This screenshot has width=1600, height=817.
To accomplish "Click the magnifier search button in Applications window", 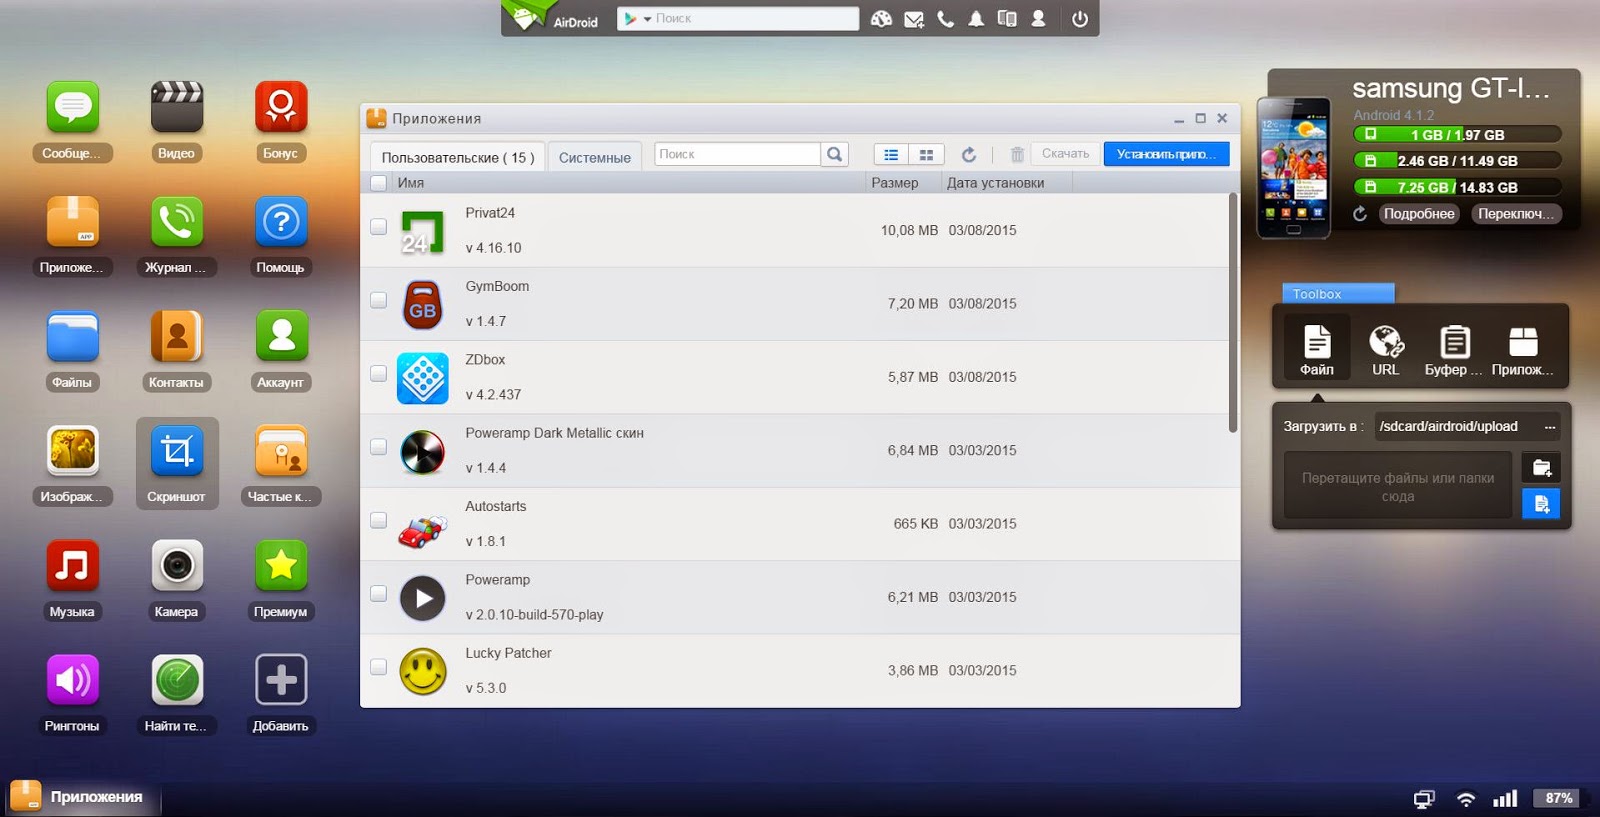I will 835,154.
